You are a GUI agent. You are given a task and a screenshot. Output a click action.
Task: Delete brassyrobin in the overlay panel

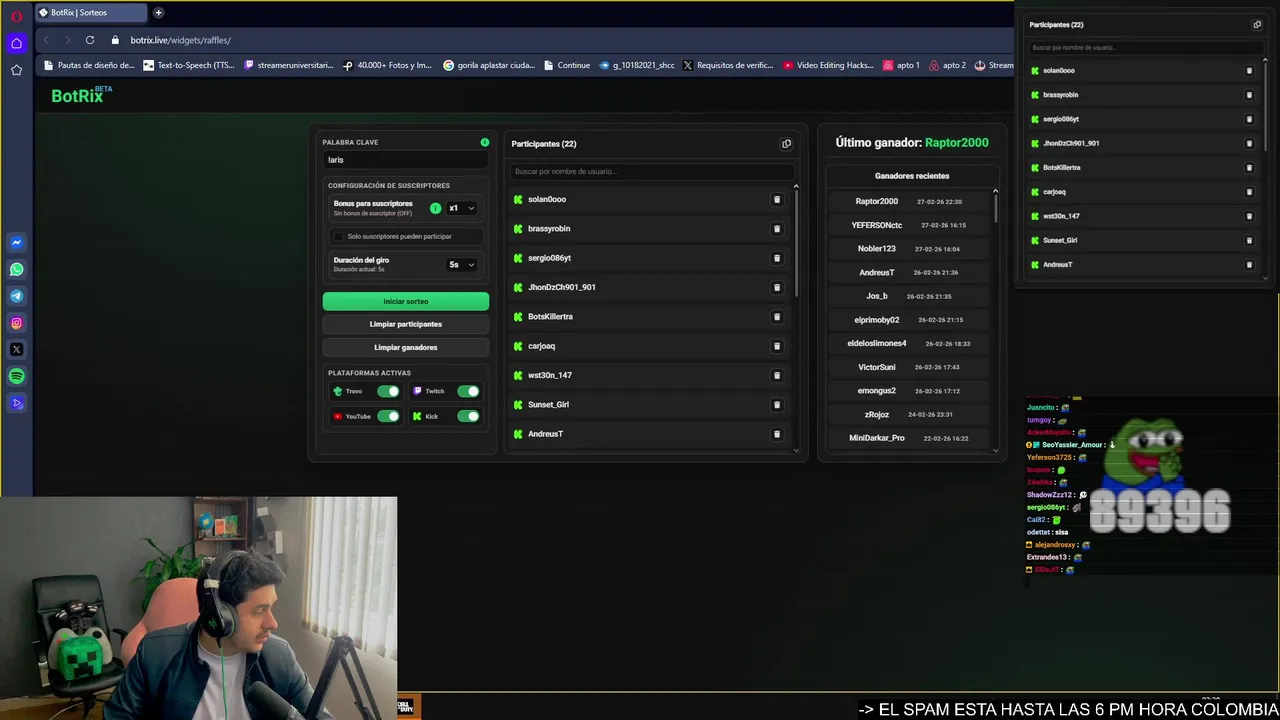(x=1249, y=95)
